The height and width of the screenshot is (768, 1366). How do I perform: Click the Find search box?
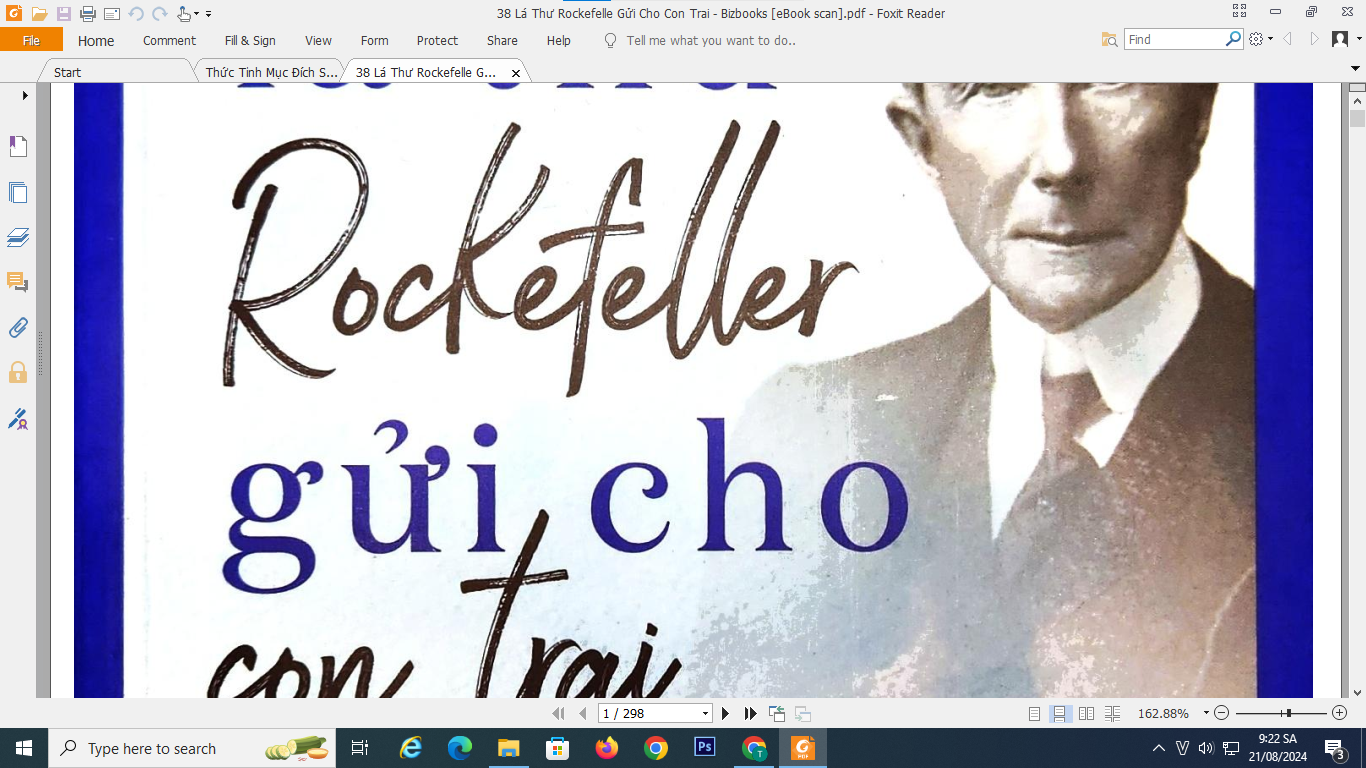pyautogui.click(x=1174, y=40)
